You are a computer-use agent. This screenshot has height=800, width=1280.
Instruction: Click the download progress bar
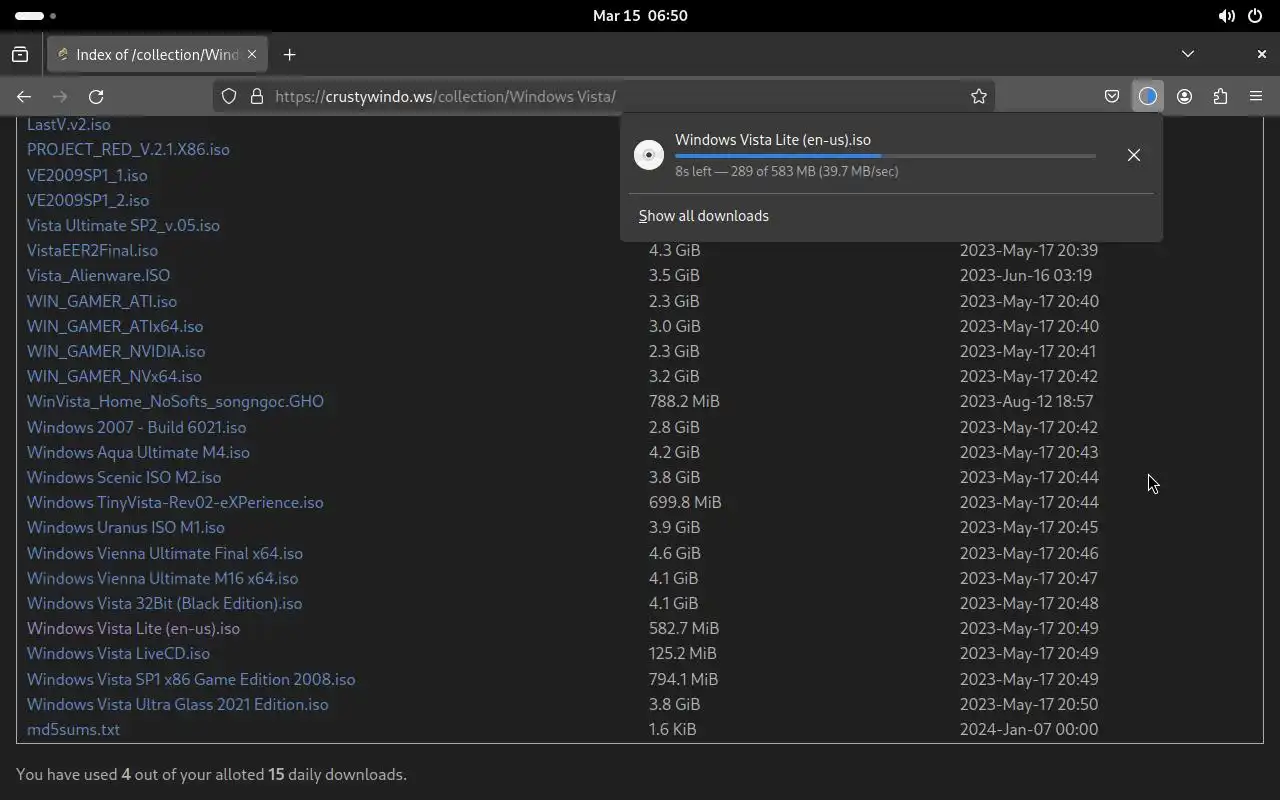(x=885, y=156)
